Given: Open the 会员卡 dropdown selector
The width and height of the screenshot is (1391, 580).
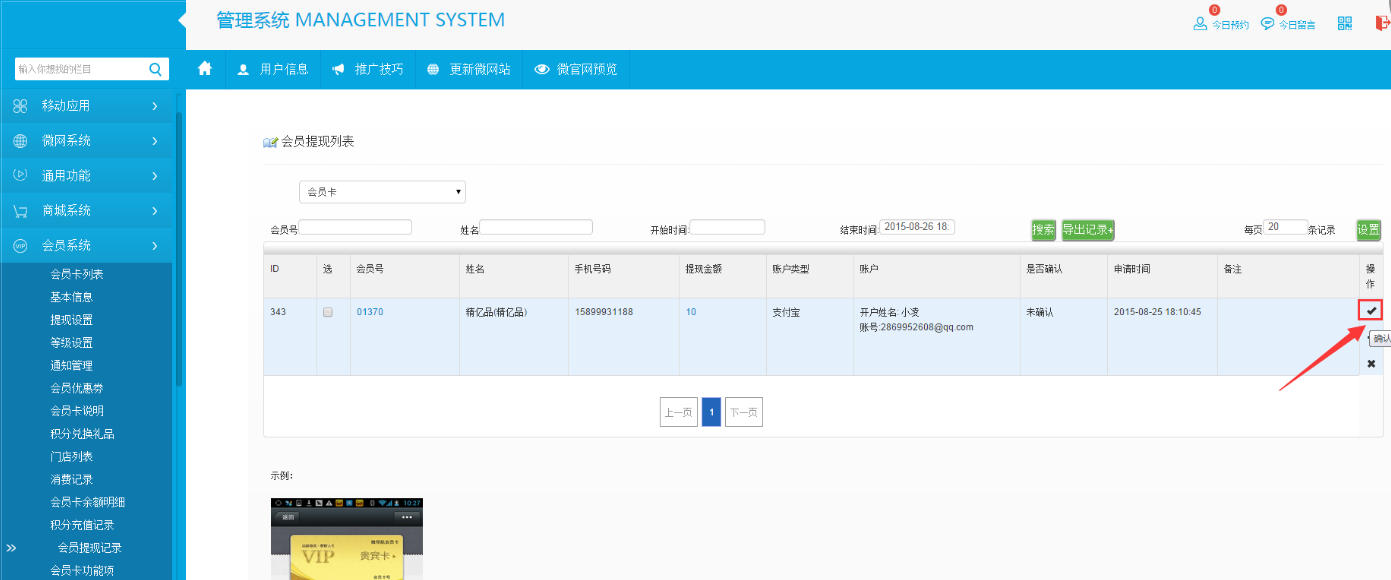Looking at the screenshot, I should tap(382, 192).
